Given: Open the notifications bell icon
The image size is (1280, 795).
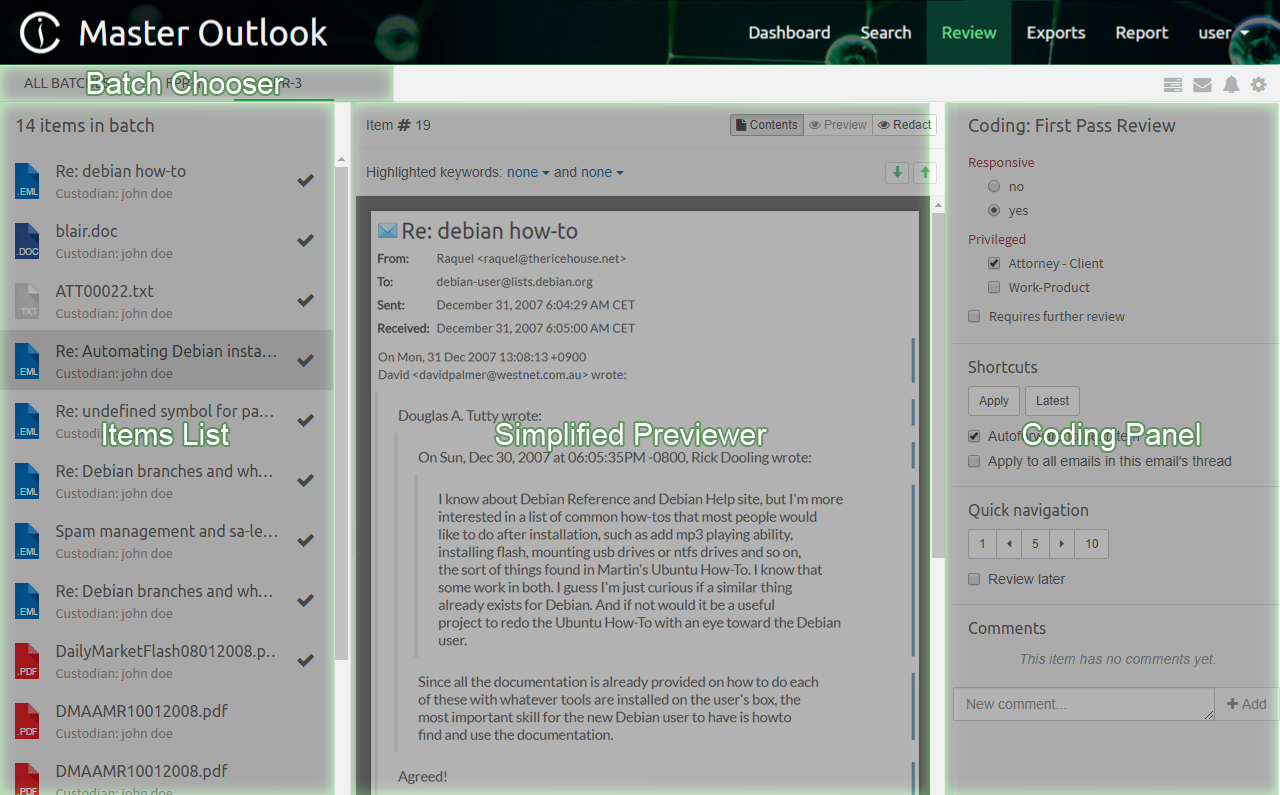Looking at the screenshot, I should (x=1231, y=85).
